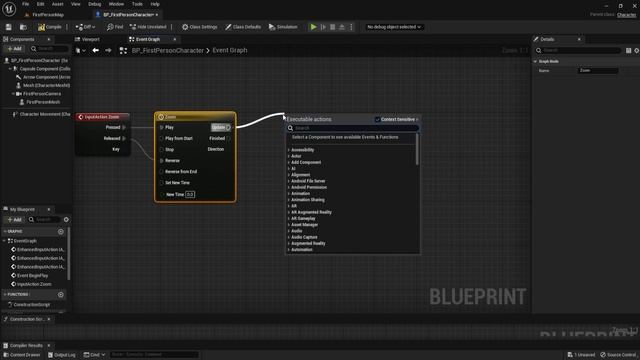640x360 pixels.
Task: Toggle Hide Unrelated nodes
Action: click(148, 27)
